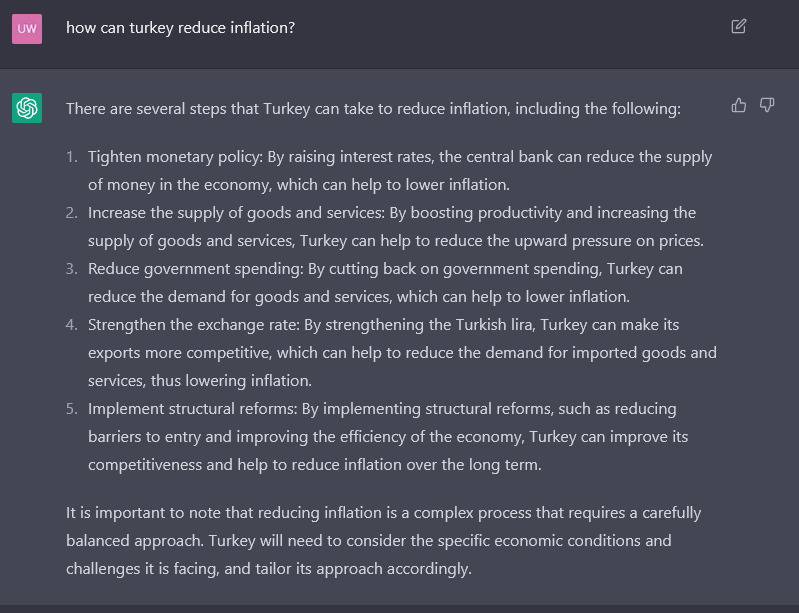
Task: Click the 'Strengthen the exchange rate' item
Action: [403, 352]
